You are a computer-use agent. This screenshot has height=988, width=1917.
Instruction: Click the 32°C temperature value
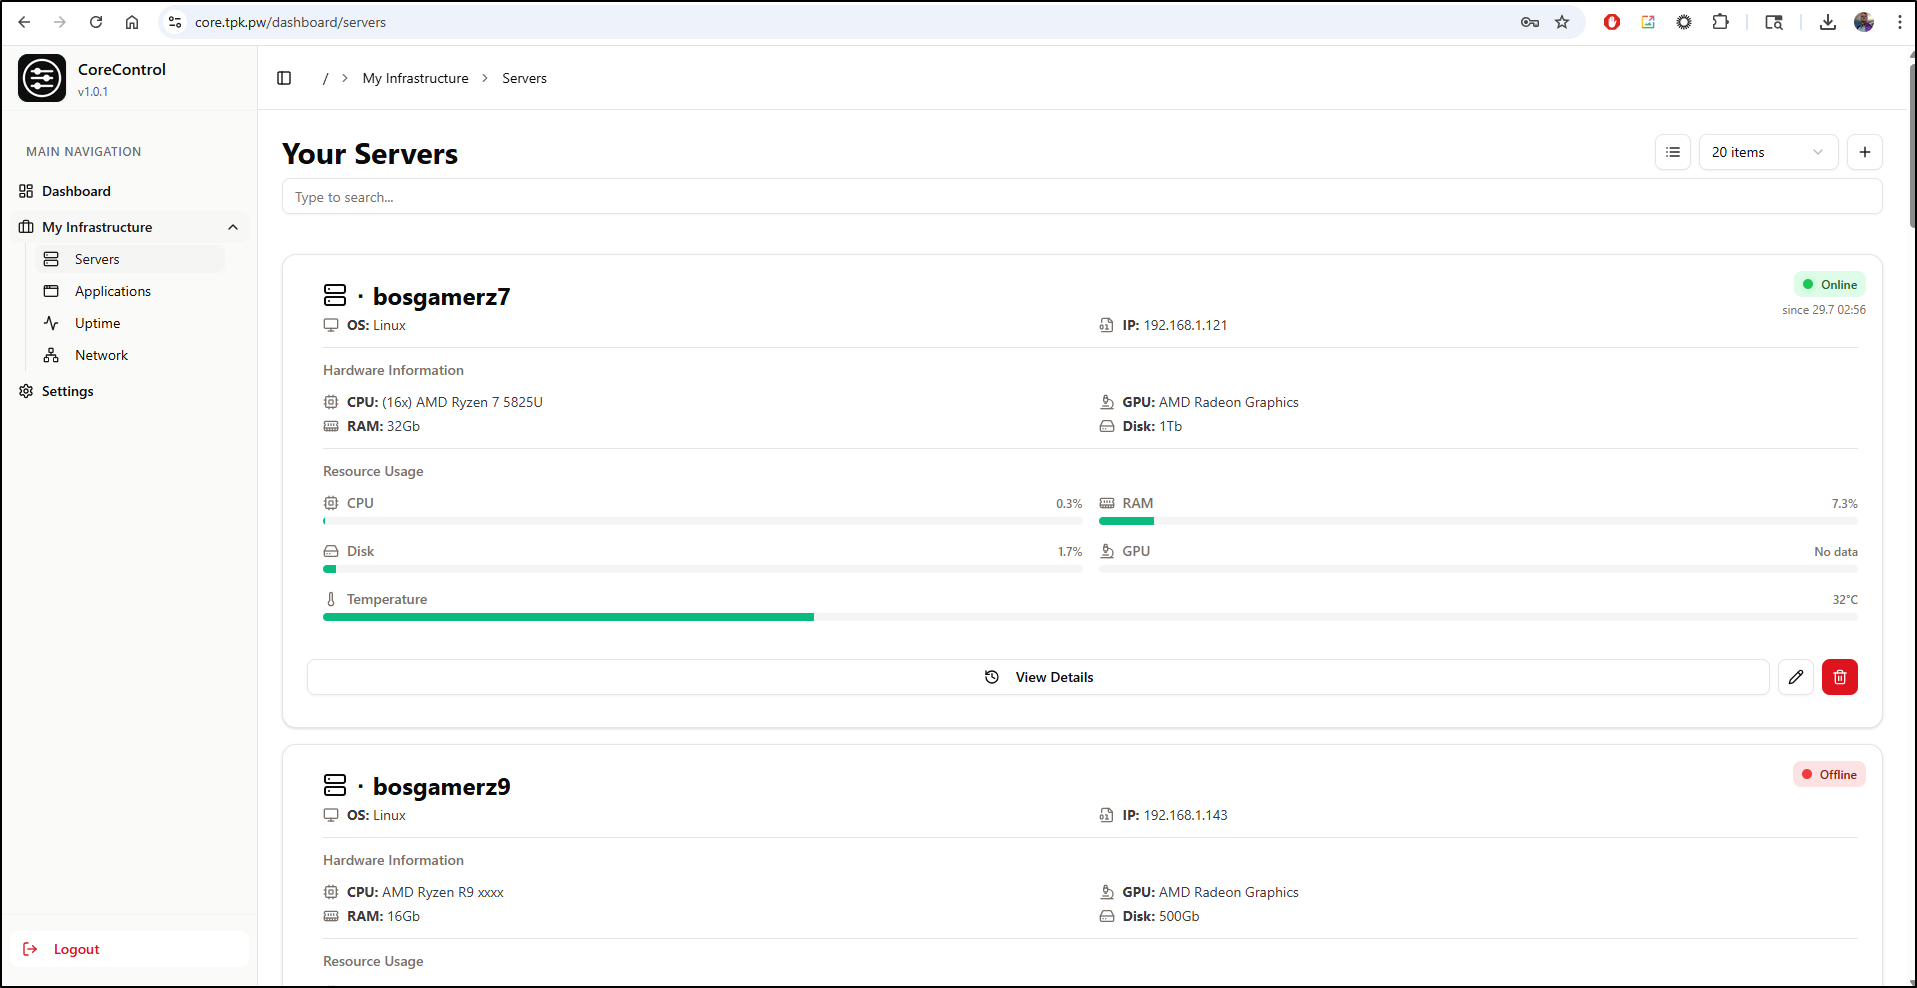(1845, 600)
